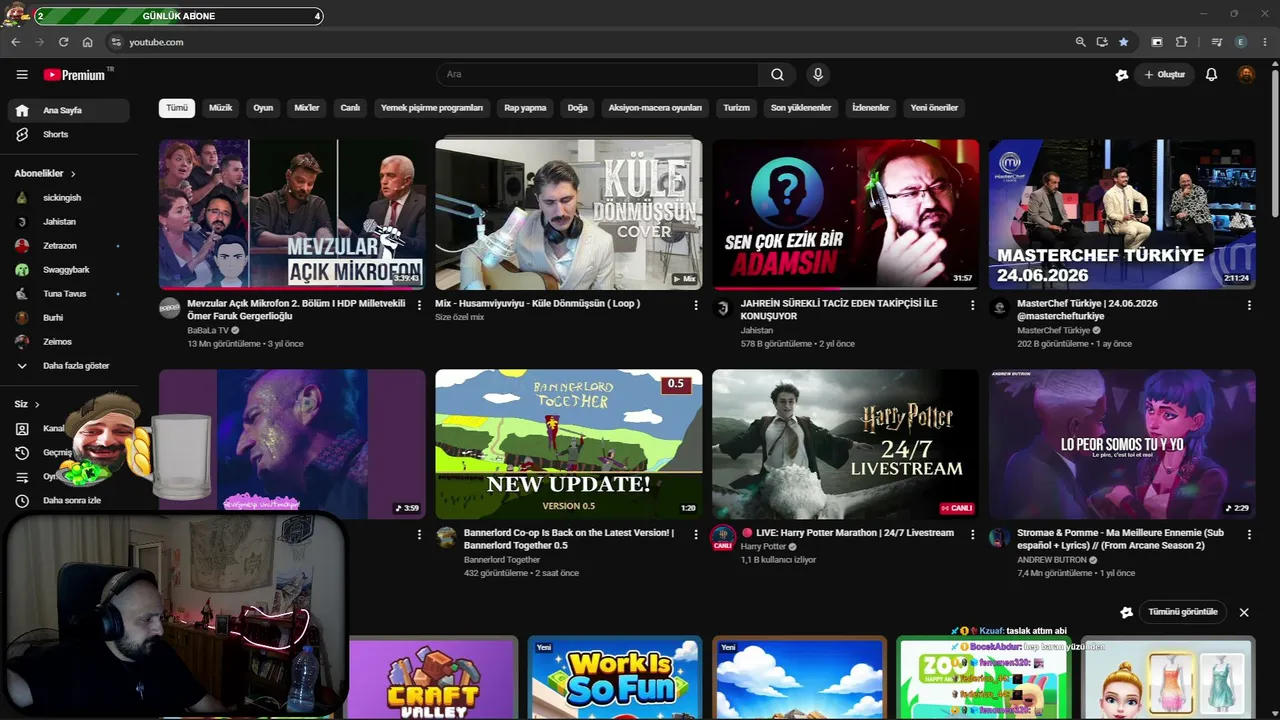
Task: Open options menu for MasterChef Türkiye video
Action: pyautogui.click(x=1249, y=305)
